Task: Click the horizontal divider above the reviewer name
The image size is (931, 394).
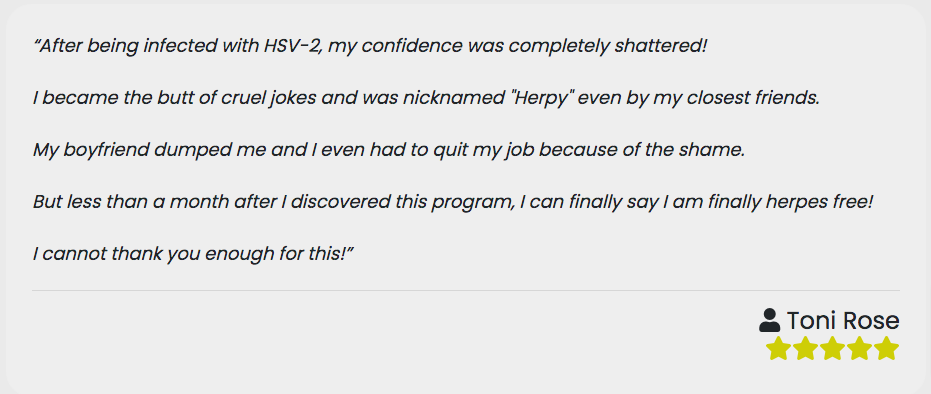Action: coord(466,291)
